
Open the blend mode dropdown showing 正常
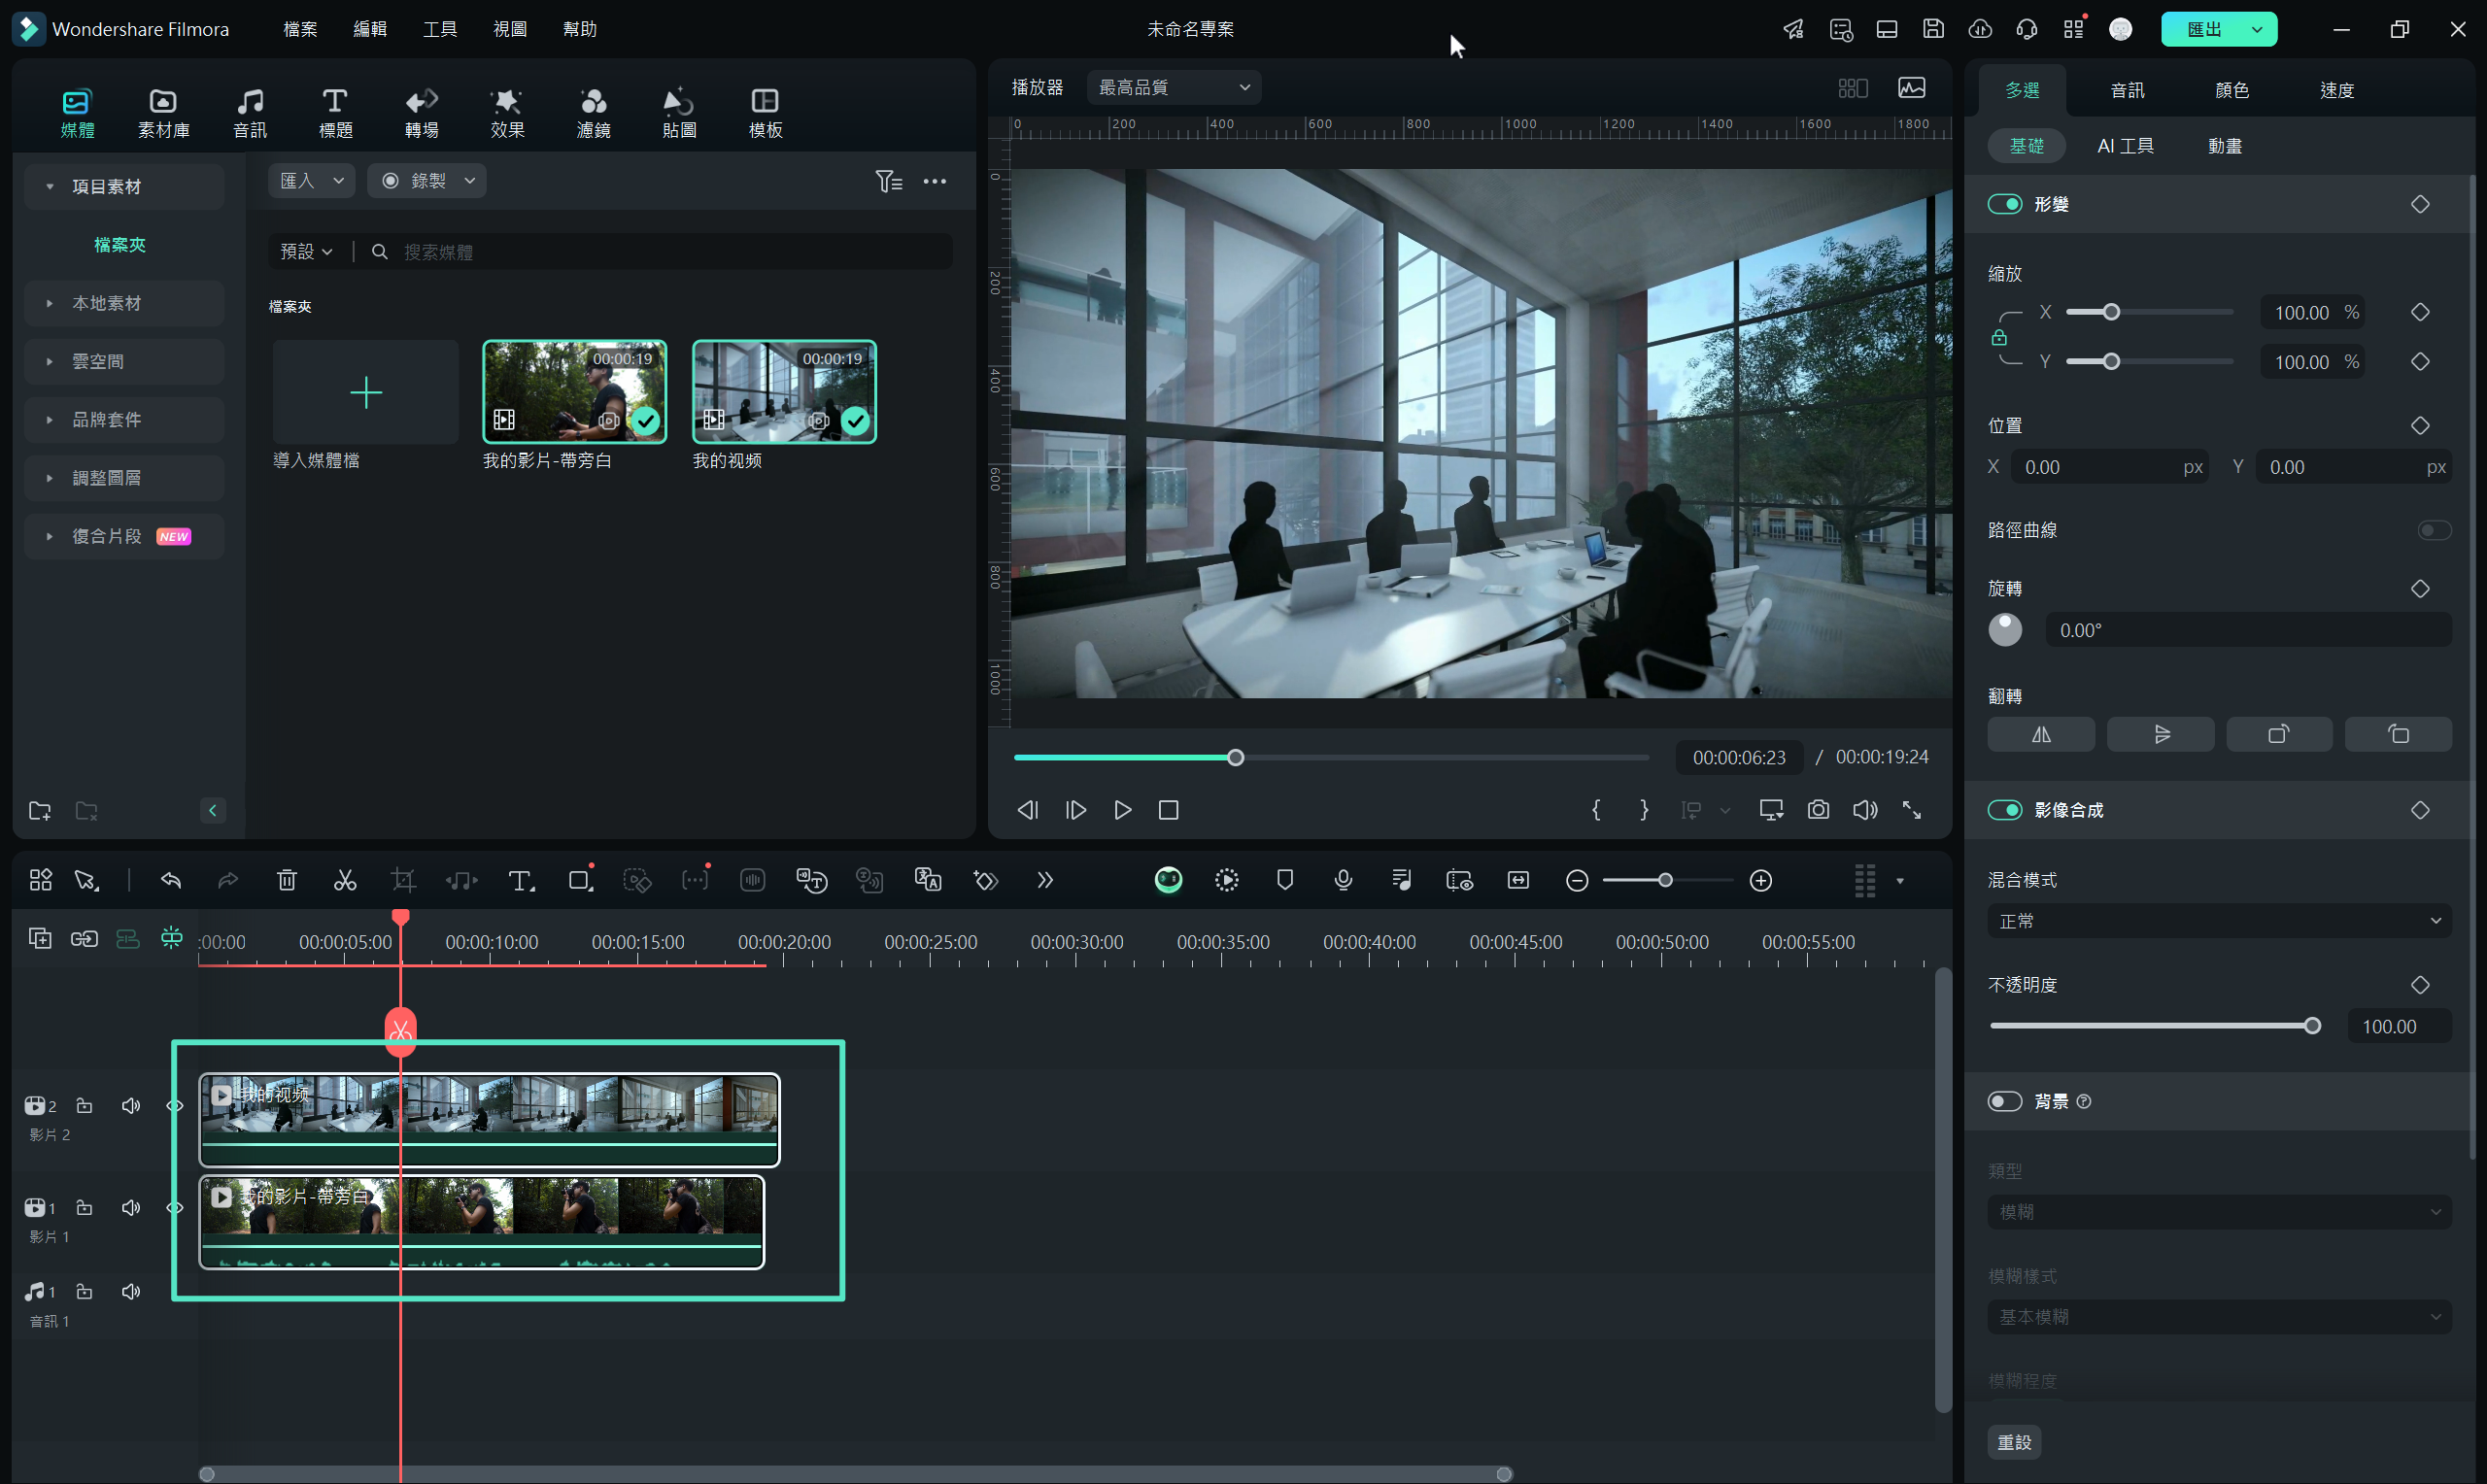[2219, 921]
